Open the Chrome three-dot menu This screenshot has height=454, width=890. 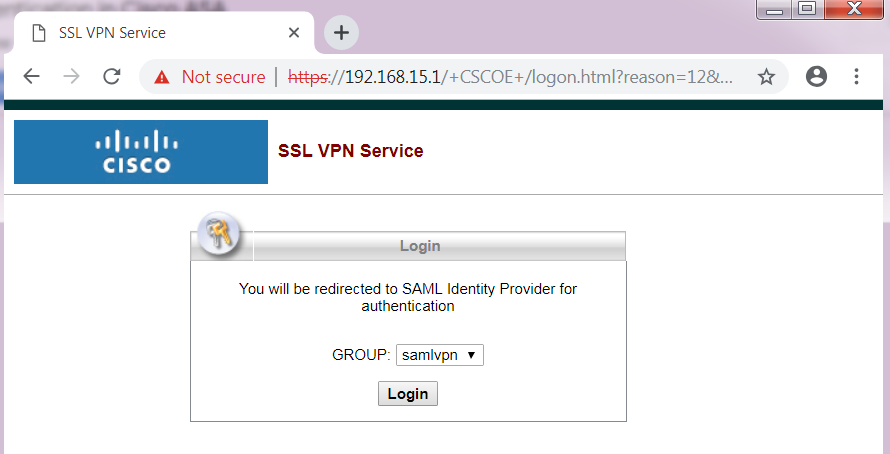click(856, 77)
